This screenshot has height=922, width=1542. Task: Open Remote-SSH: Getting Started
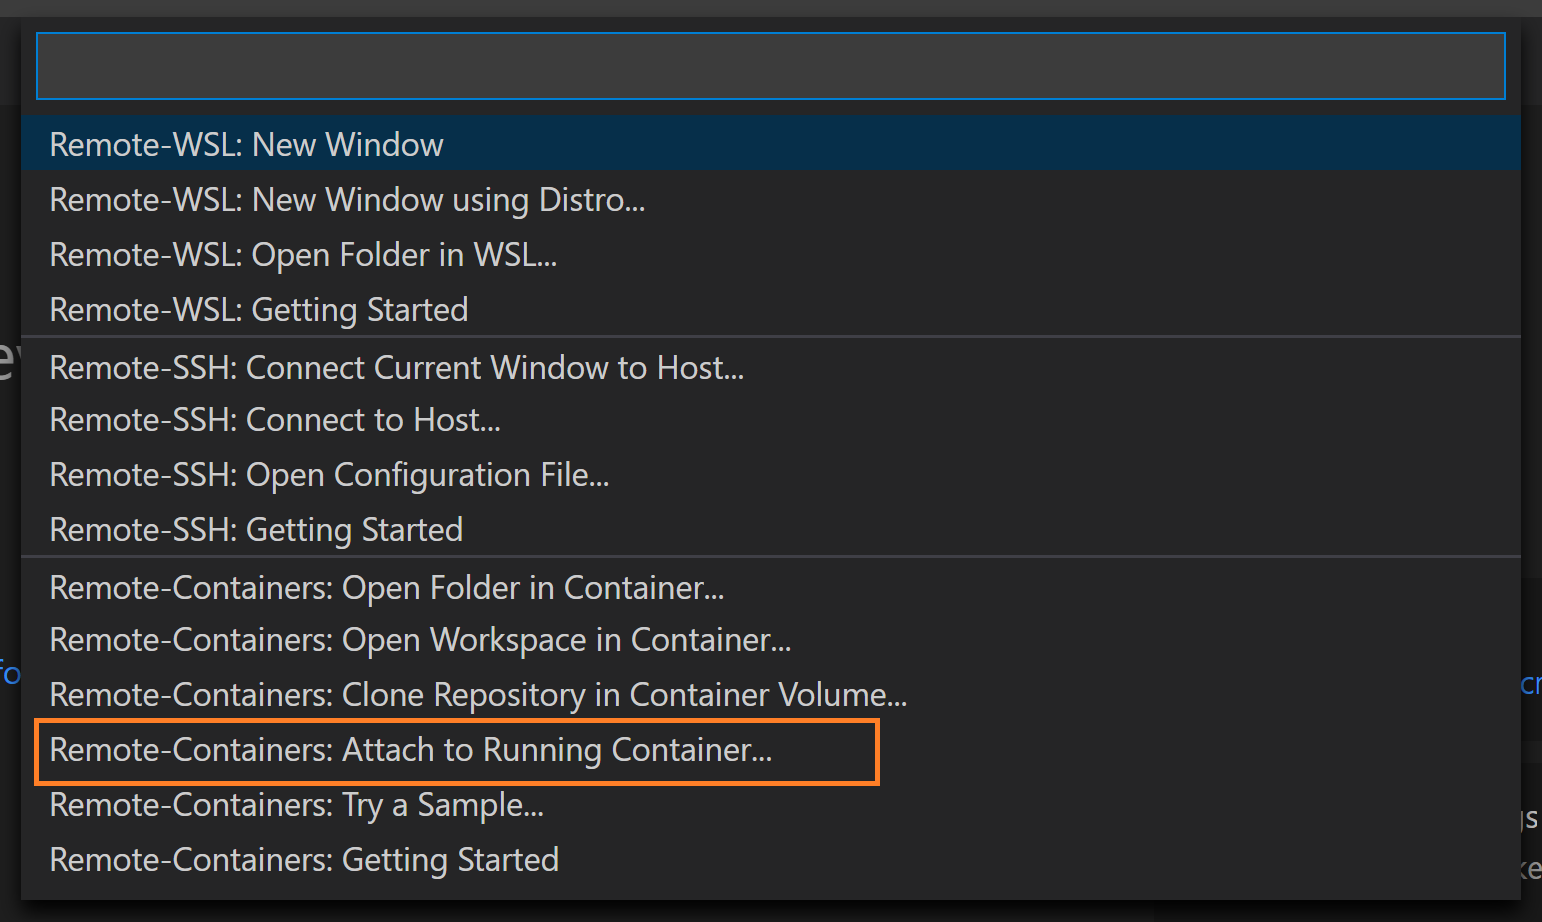coord(770,529)
